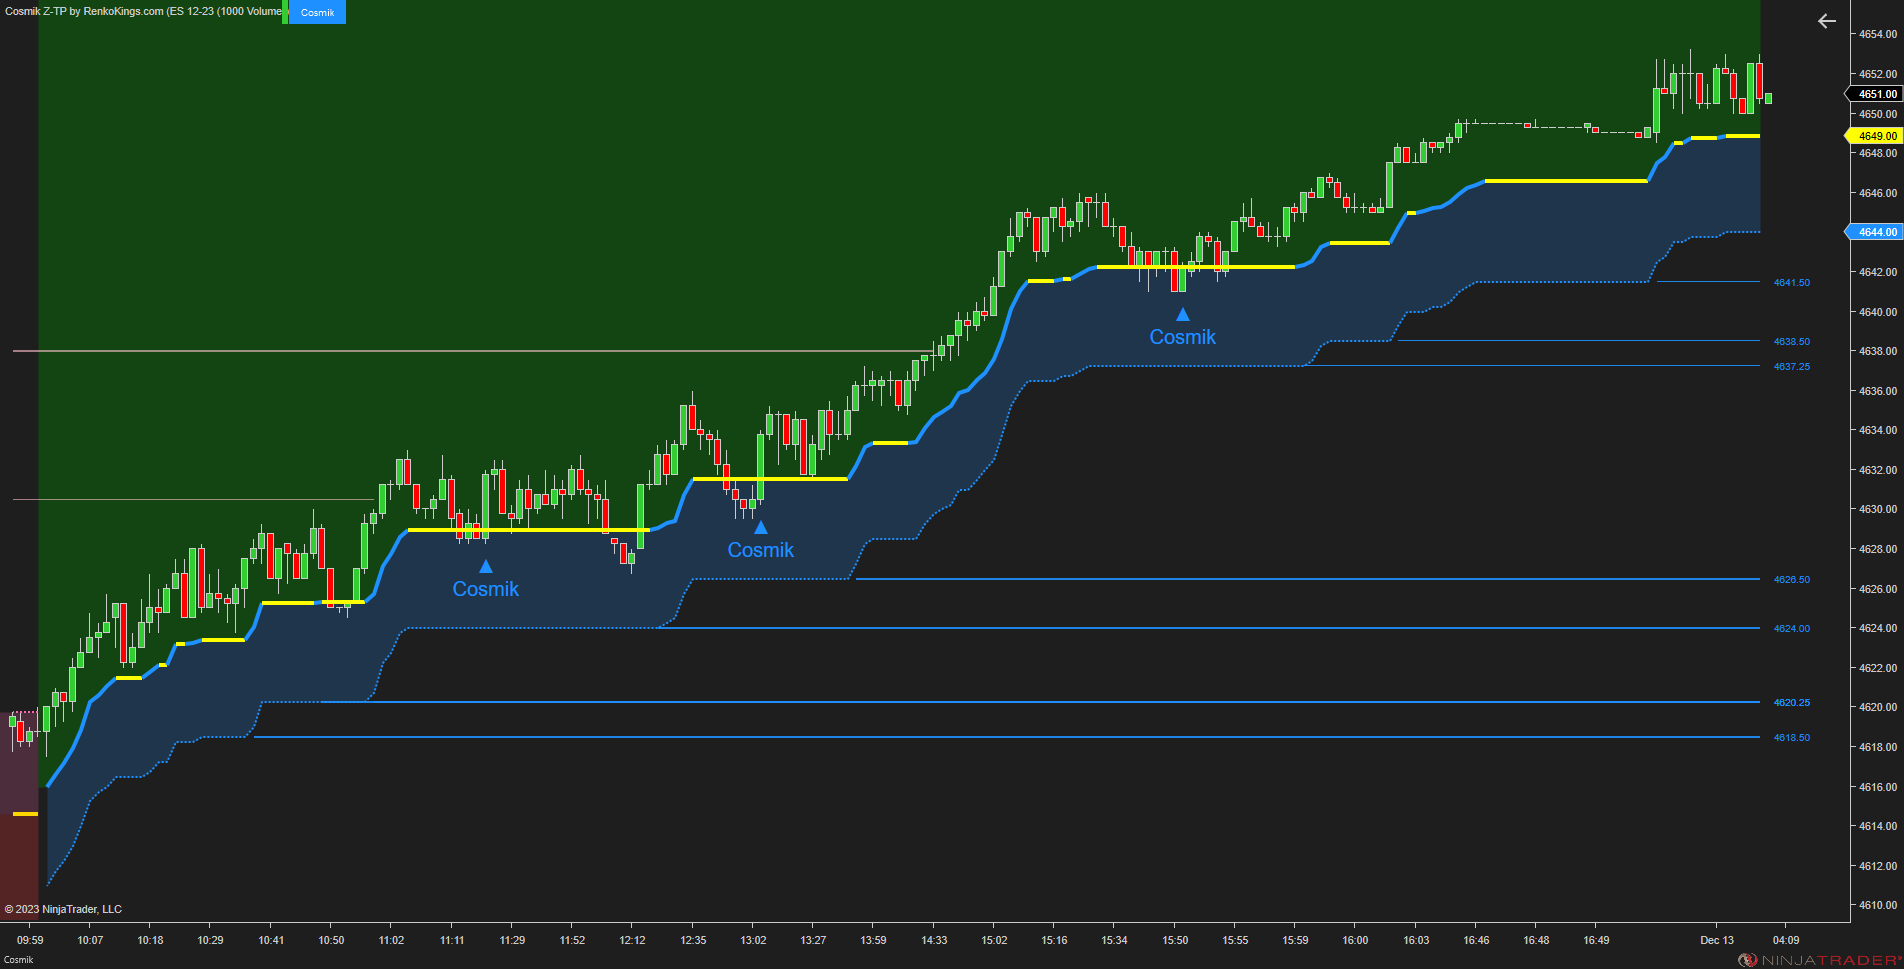Click the back arrow icon near the price axis
This screenshot has width=1904, height=969.
pos(1826,21)
